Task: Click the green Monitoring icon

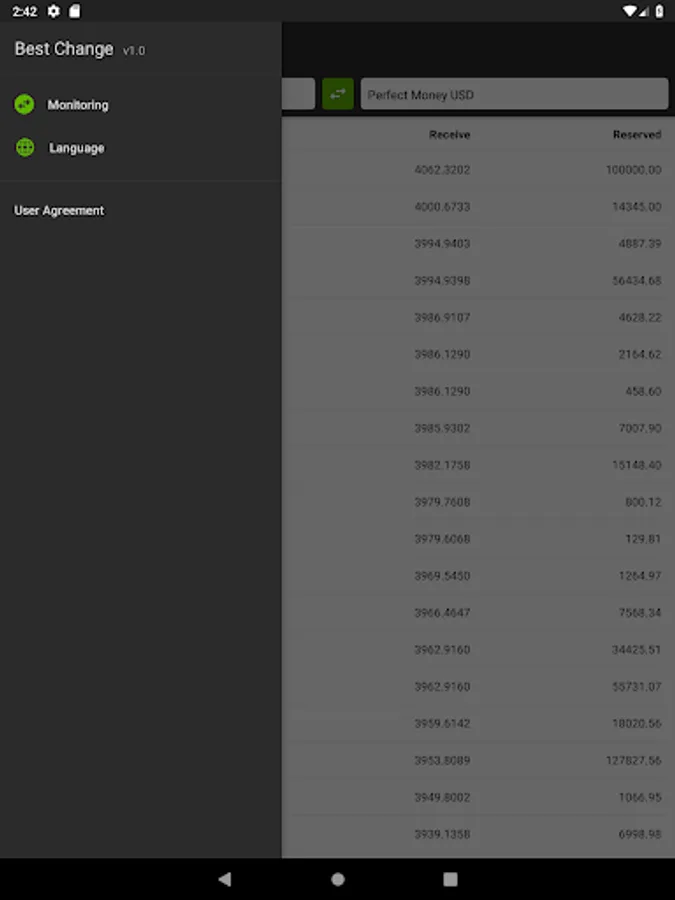Action: click(x=25, y=104)
